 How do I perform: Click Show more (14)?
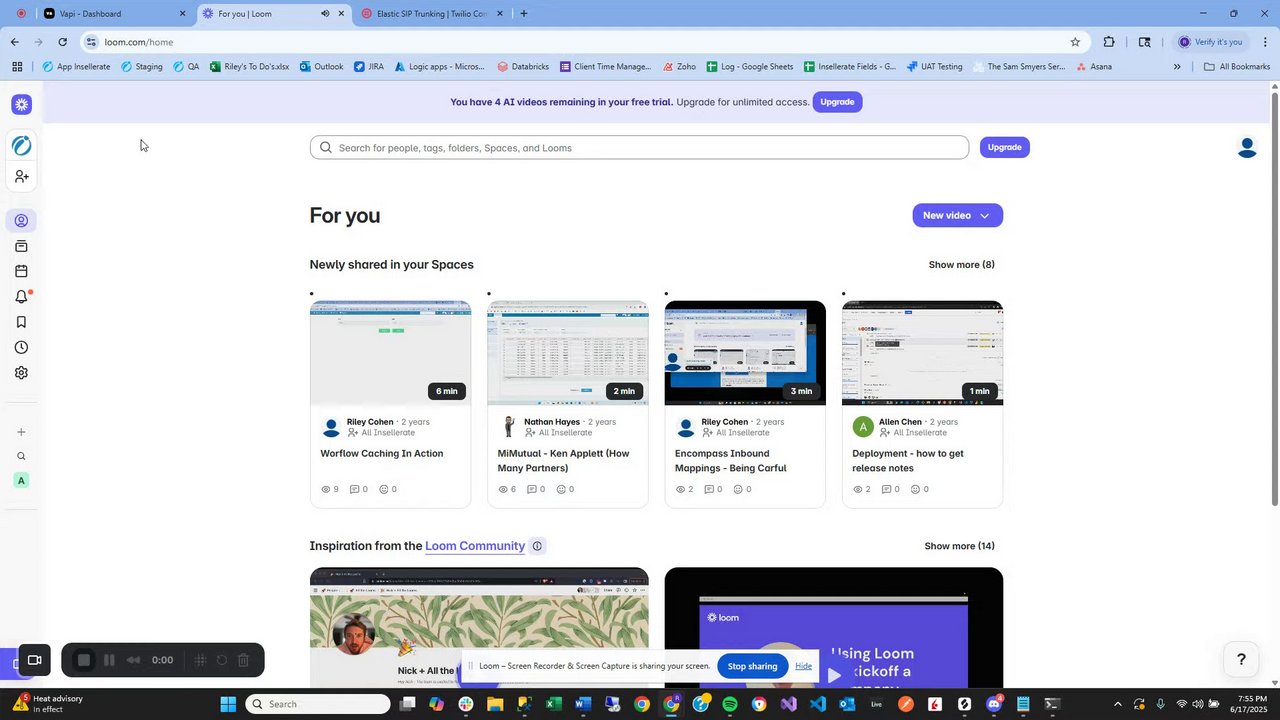pyautogui.click(x=959, y=546)
